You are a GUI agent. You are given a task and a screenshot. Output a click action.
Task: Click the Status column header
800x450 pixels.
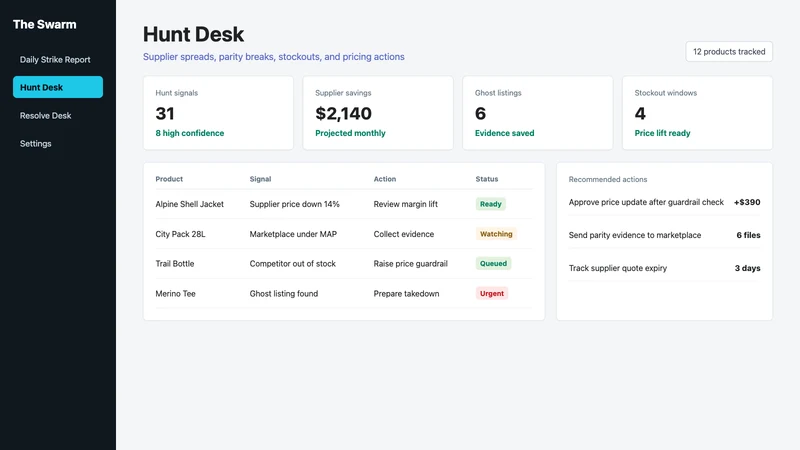coord(487,179)
